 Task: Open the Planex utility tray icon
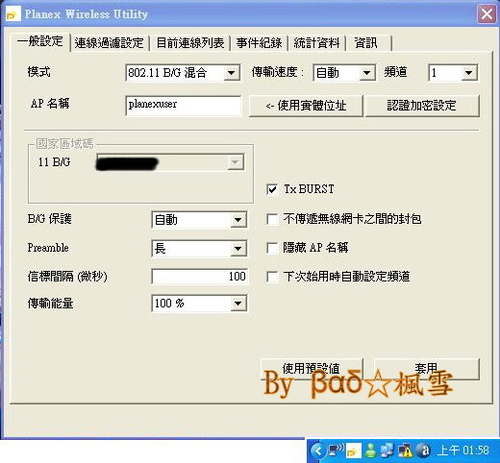tap(353, 451)
